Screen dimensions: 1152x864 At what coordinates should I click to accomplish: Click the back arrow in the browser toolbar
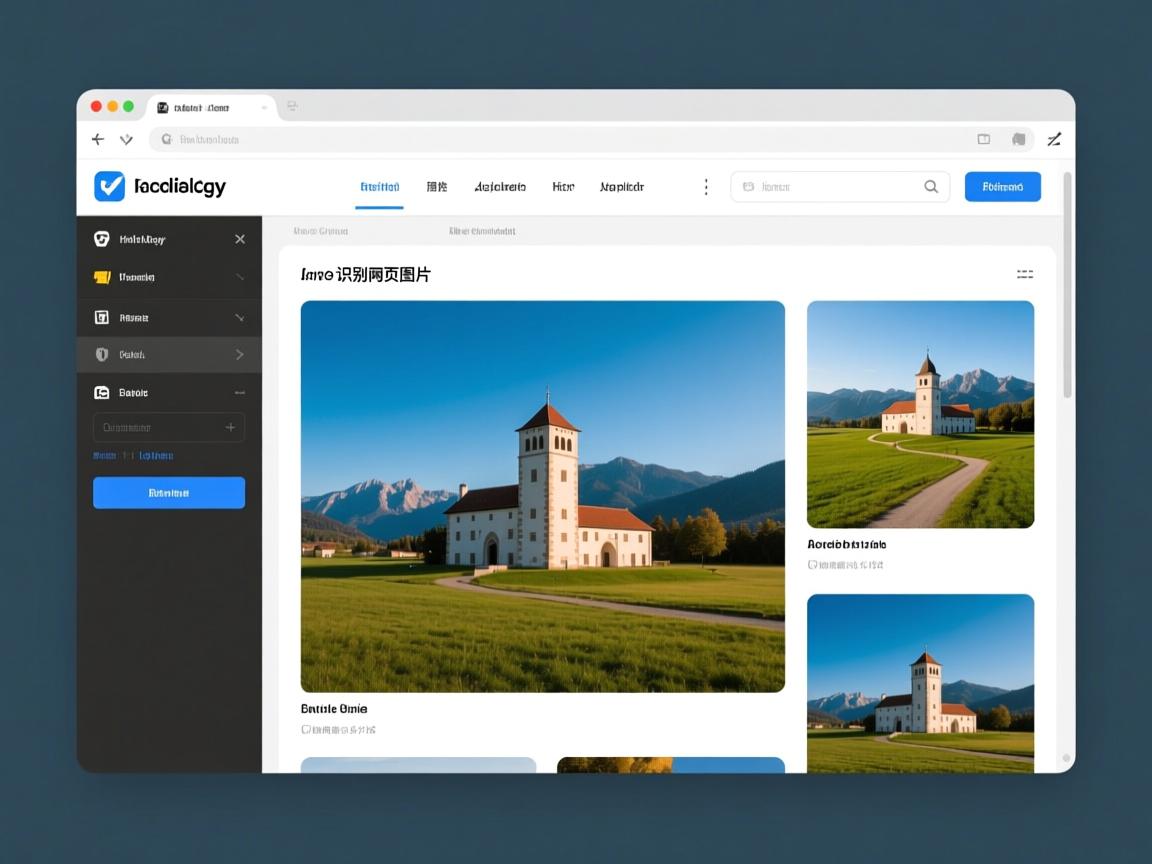[98, 140]
